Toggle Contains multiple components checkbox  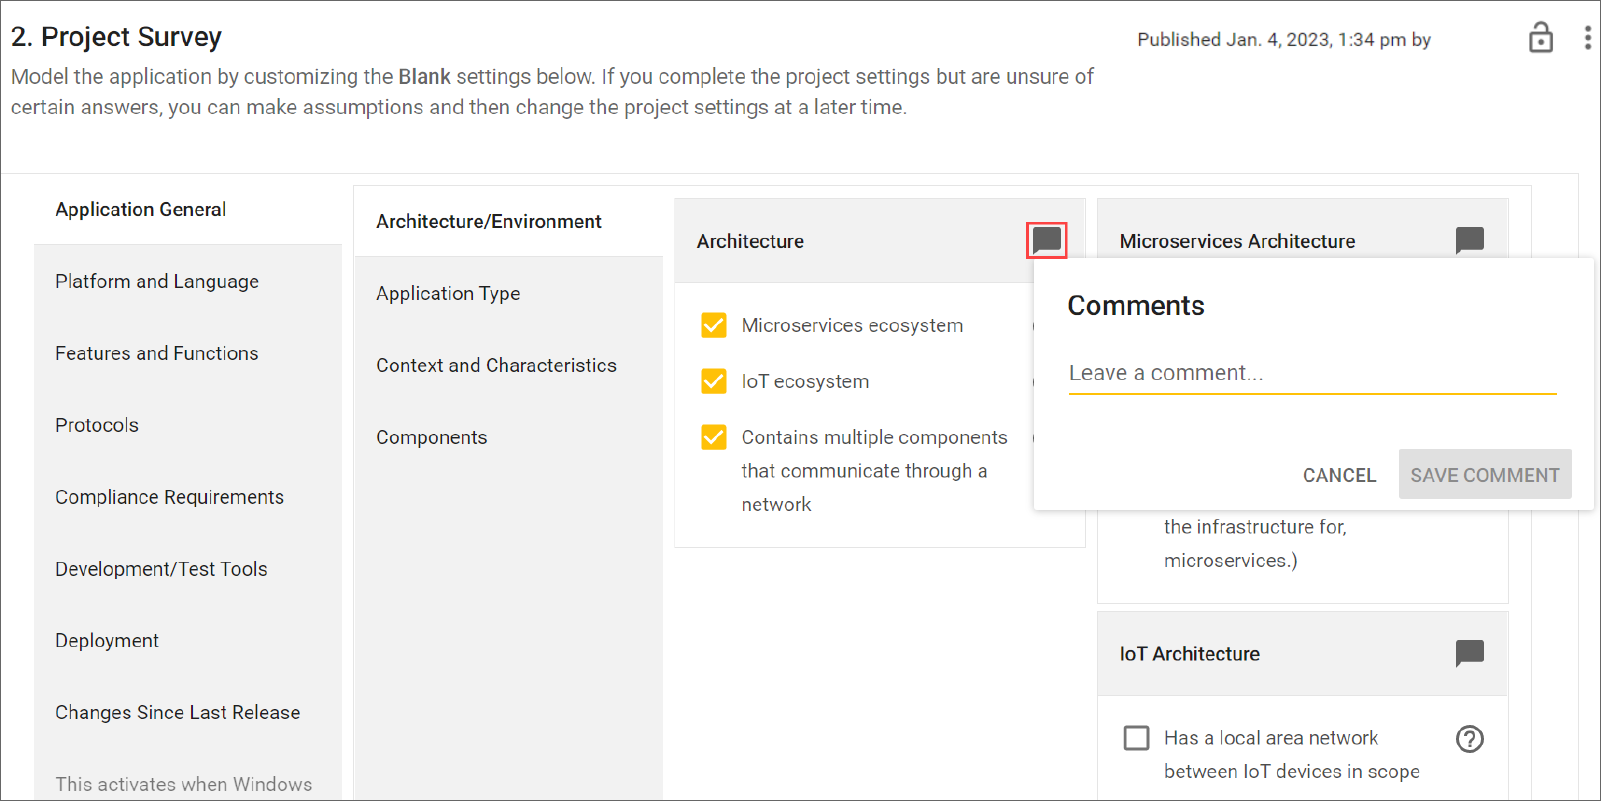click(714, 437)
